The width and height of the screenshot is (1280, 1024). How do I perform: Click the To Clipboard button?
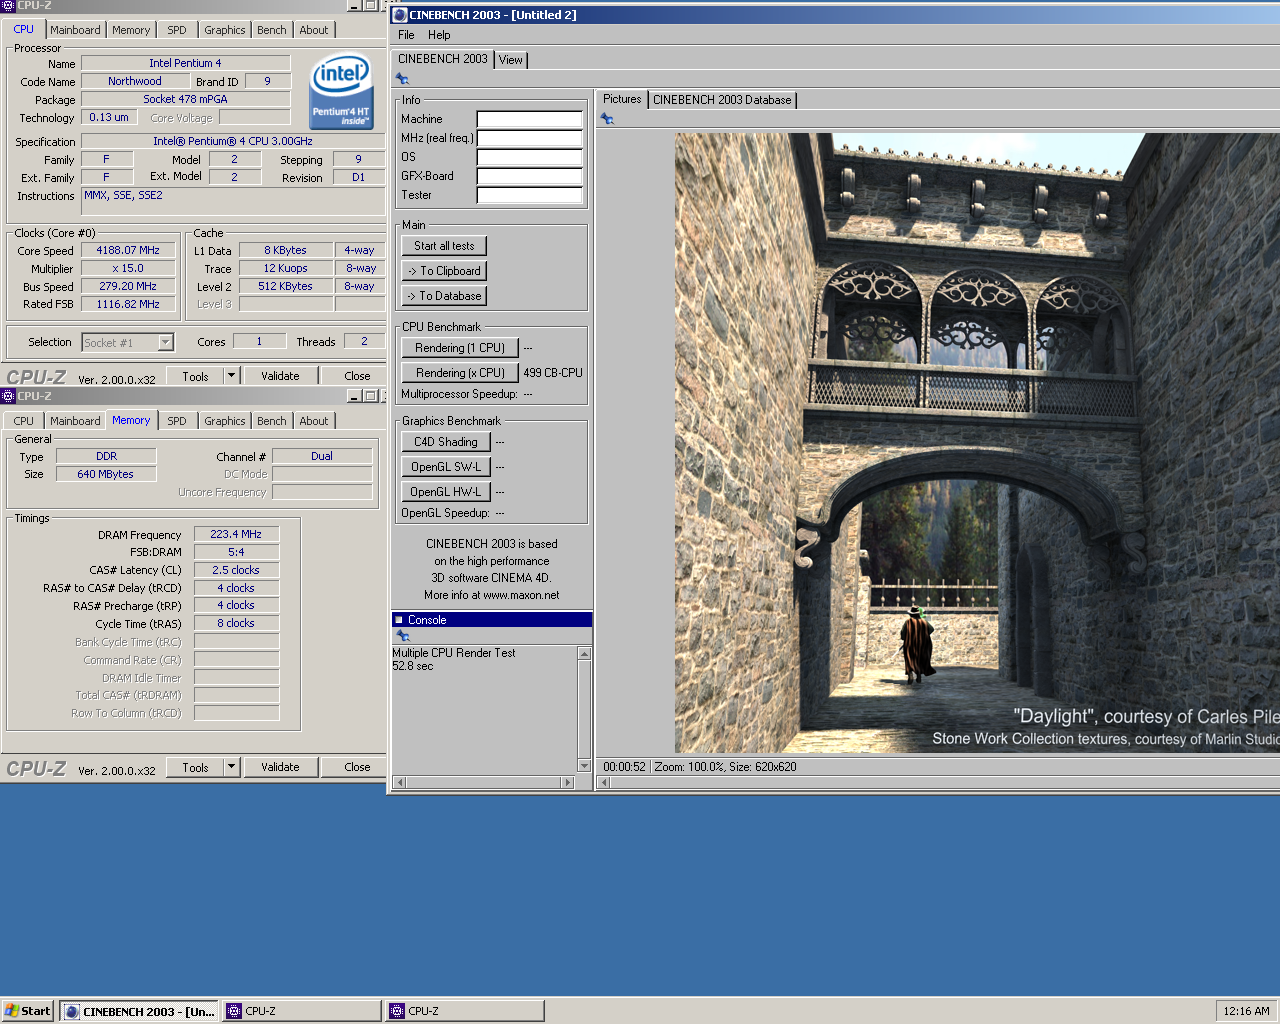pyautogui.click(x=444, y=271)
